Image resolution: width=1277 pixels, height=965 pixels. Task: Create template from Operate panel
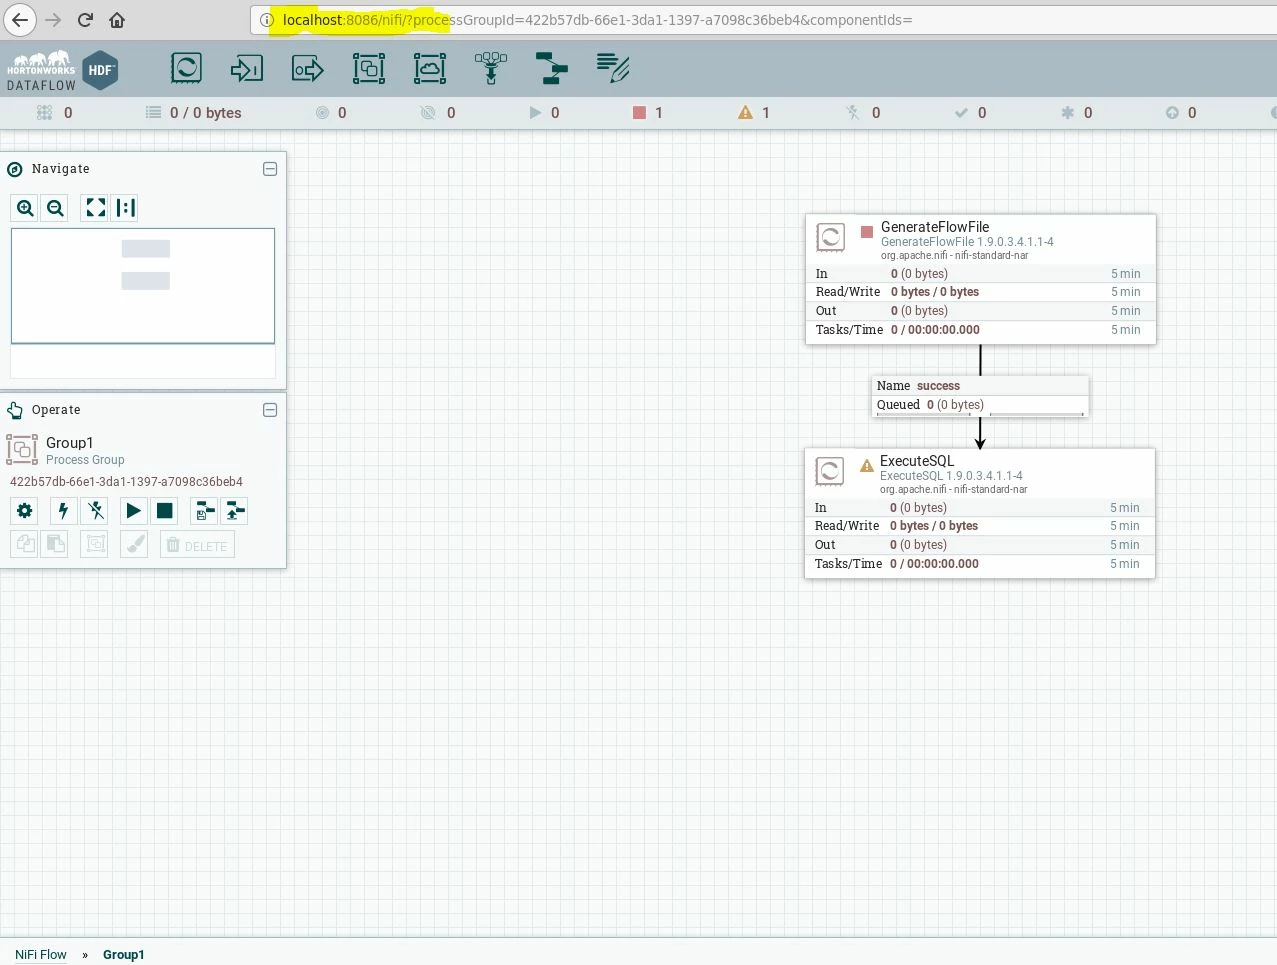coord(203,511)
